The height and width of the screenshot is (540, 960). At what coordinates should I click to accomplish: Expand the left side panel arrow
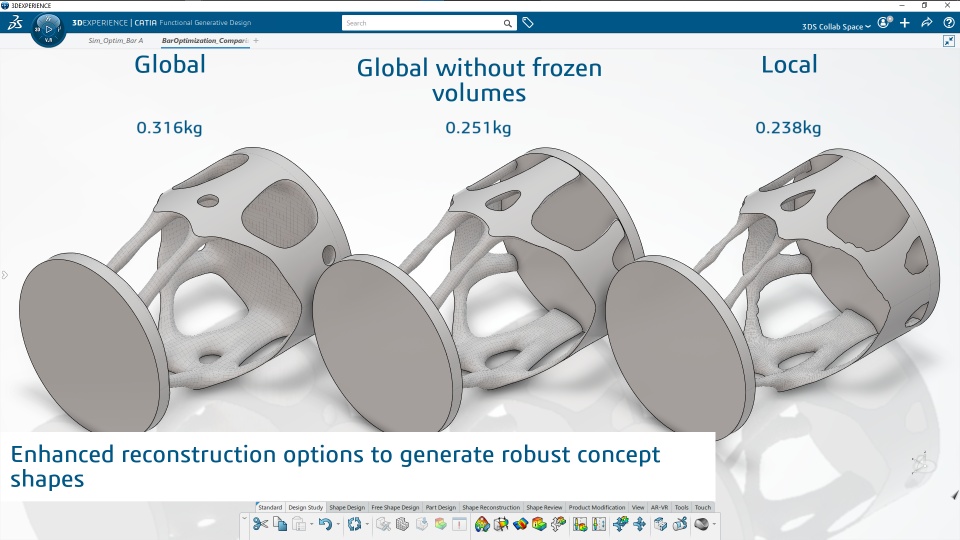(4, 275)
